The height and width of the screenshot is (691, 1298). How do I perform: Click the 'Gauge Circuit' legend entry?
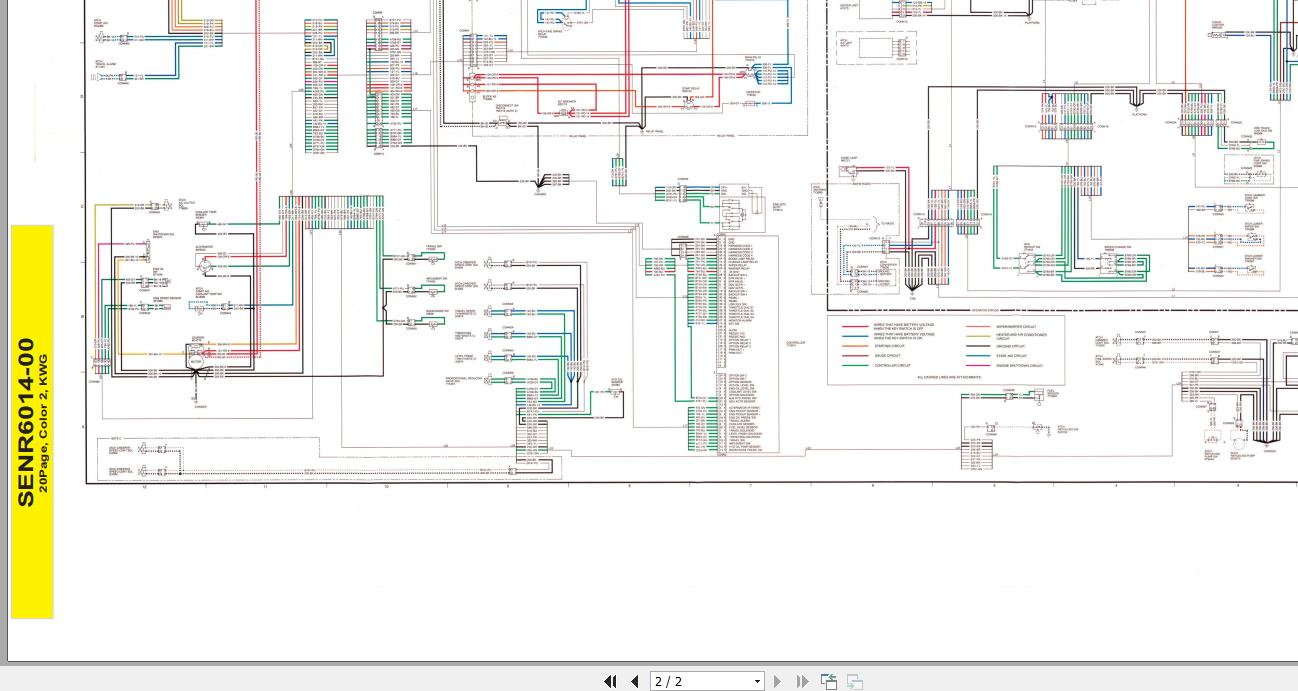pos(887,355)
